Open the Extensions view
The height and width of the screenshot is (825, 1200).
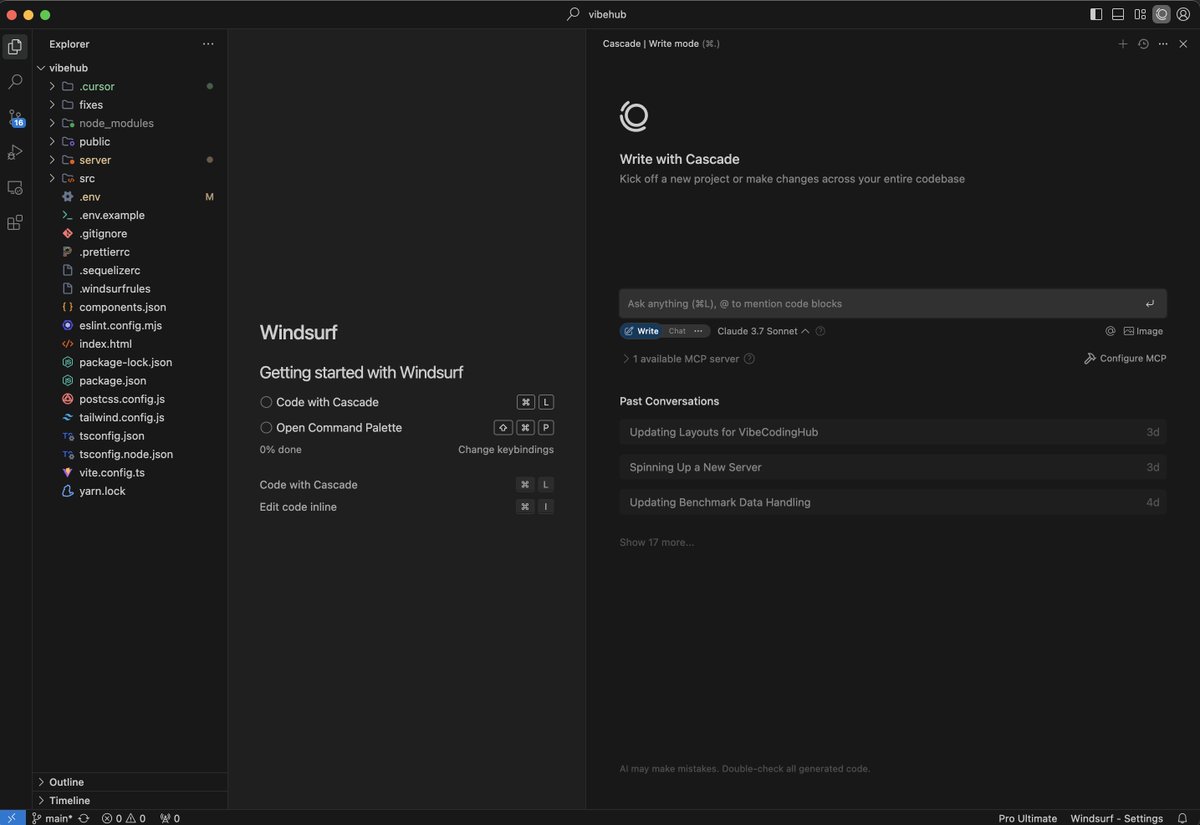click(15, 223)
